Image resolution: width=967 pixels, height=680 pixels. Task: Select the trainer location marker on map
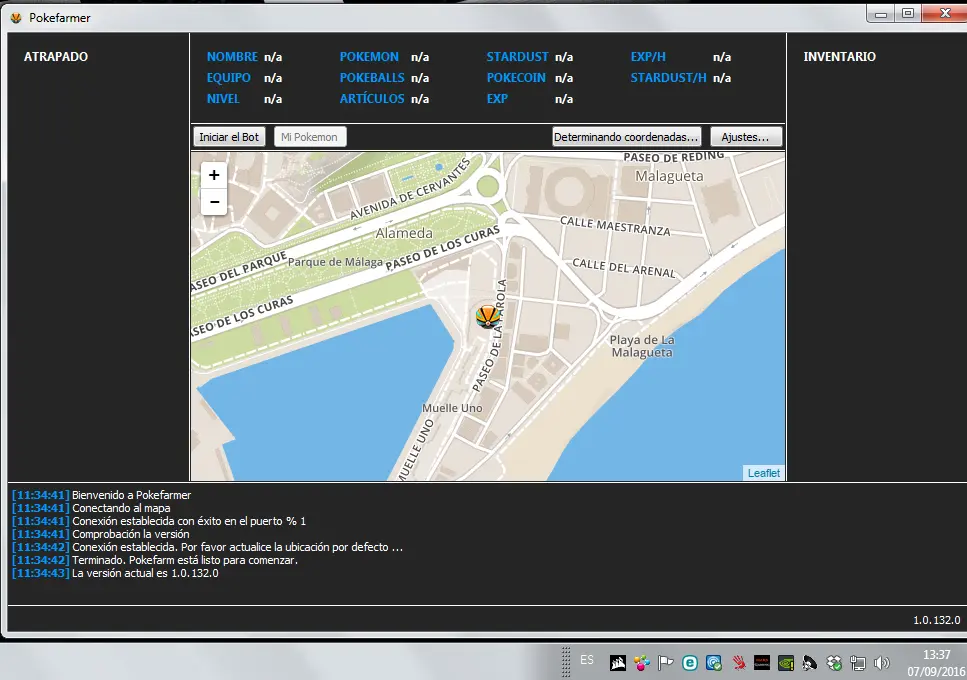[x=488, y=316]
